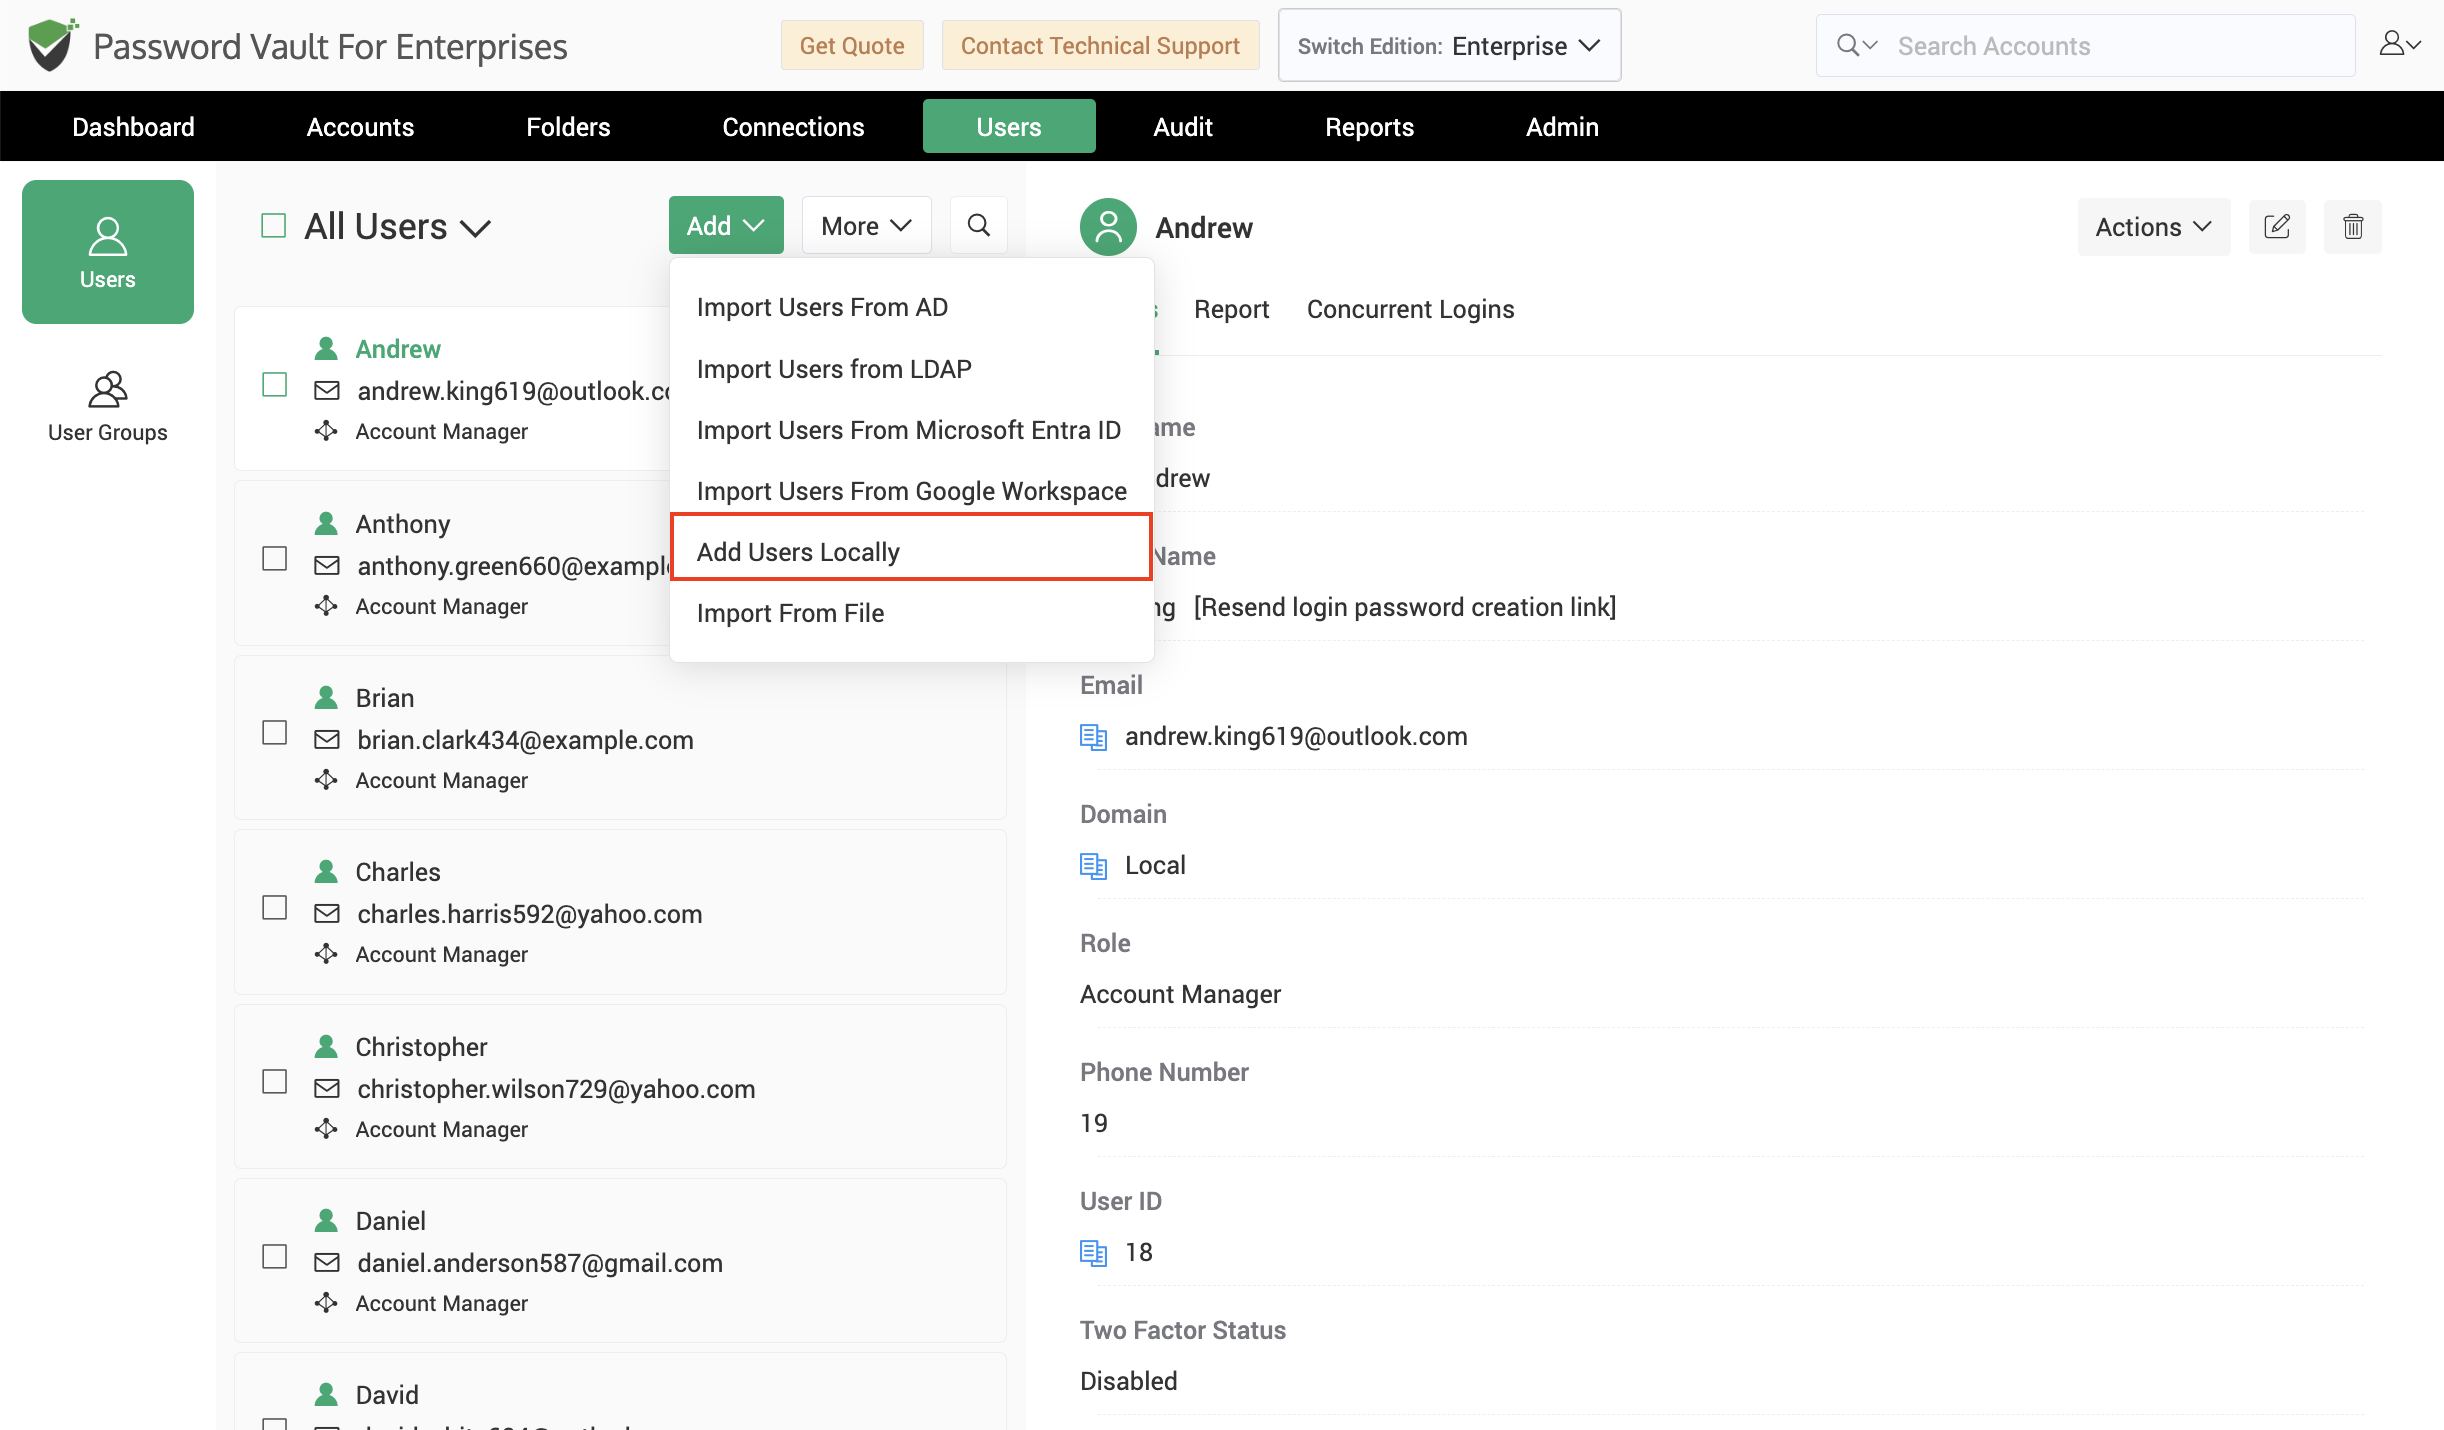
Task: Open the Actions dropdown for Andrew
Action: click(2154, 227)
